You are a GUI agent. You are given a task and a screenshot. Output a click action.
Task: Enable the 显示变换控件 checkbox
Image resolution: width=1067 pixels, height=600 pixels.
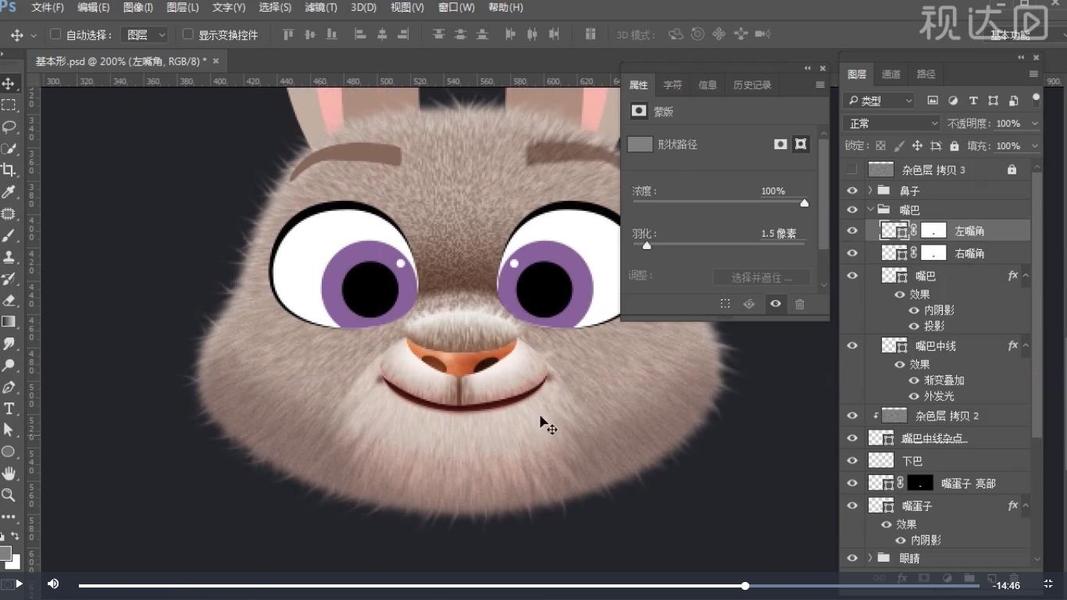[188, 34]
